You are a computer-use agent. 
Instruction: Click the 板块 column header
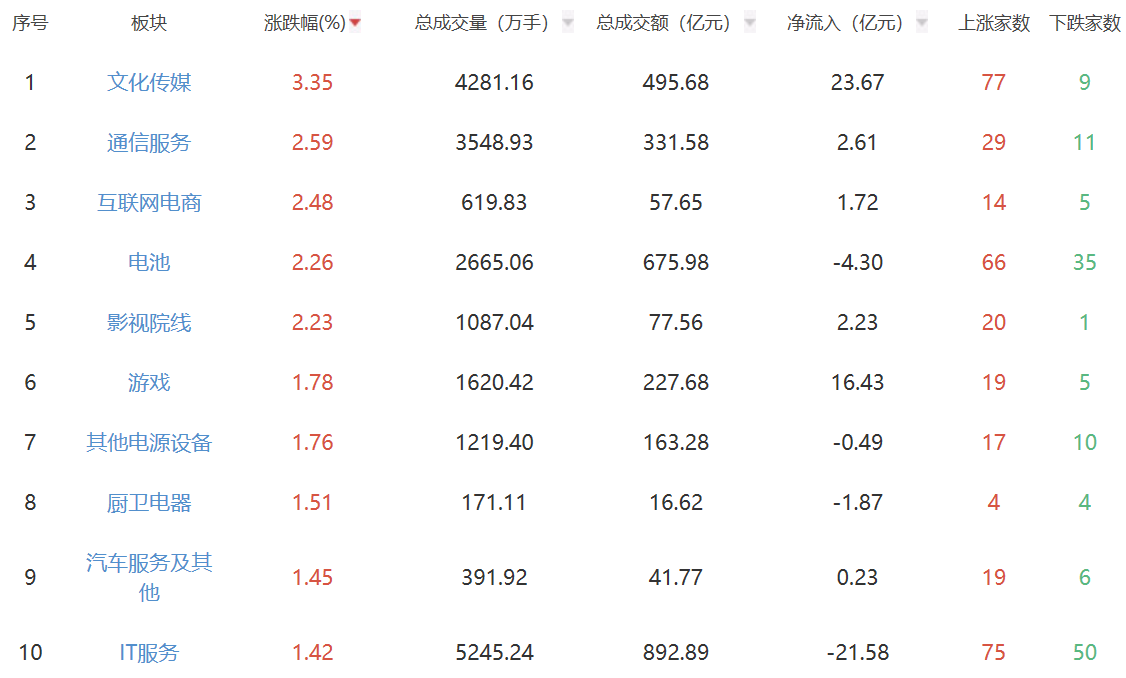click(149, 23)
